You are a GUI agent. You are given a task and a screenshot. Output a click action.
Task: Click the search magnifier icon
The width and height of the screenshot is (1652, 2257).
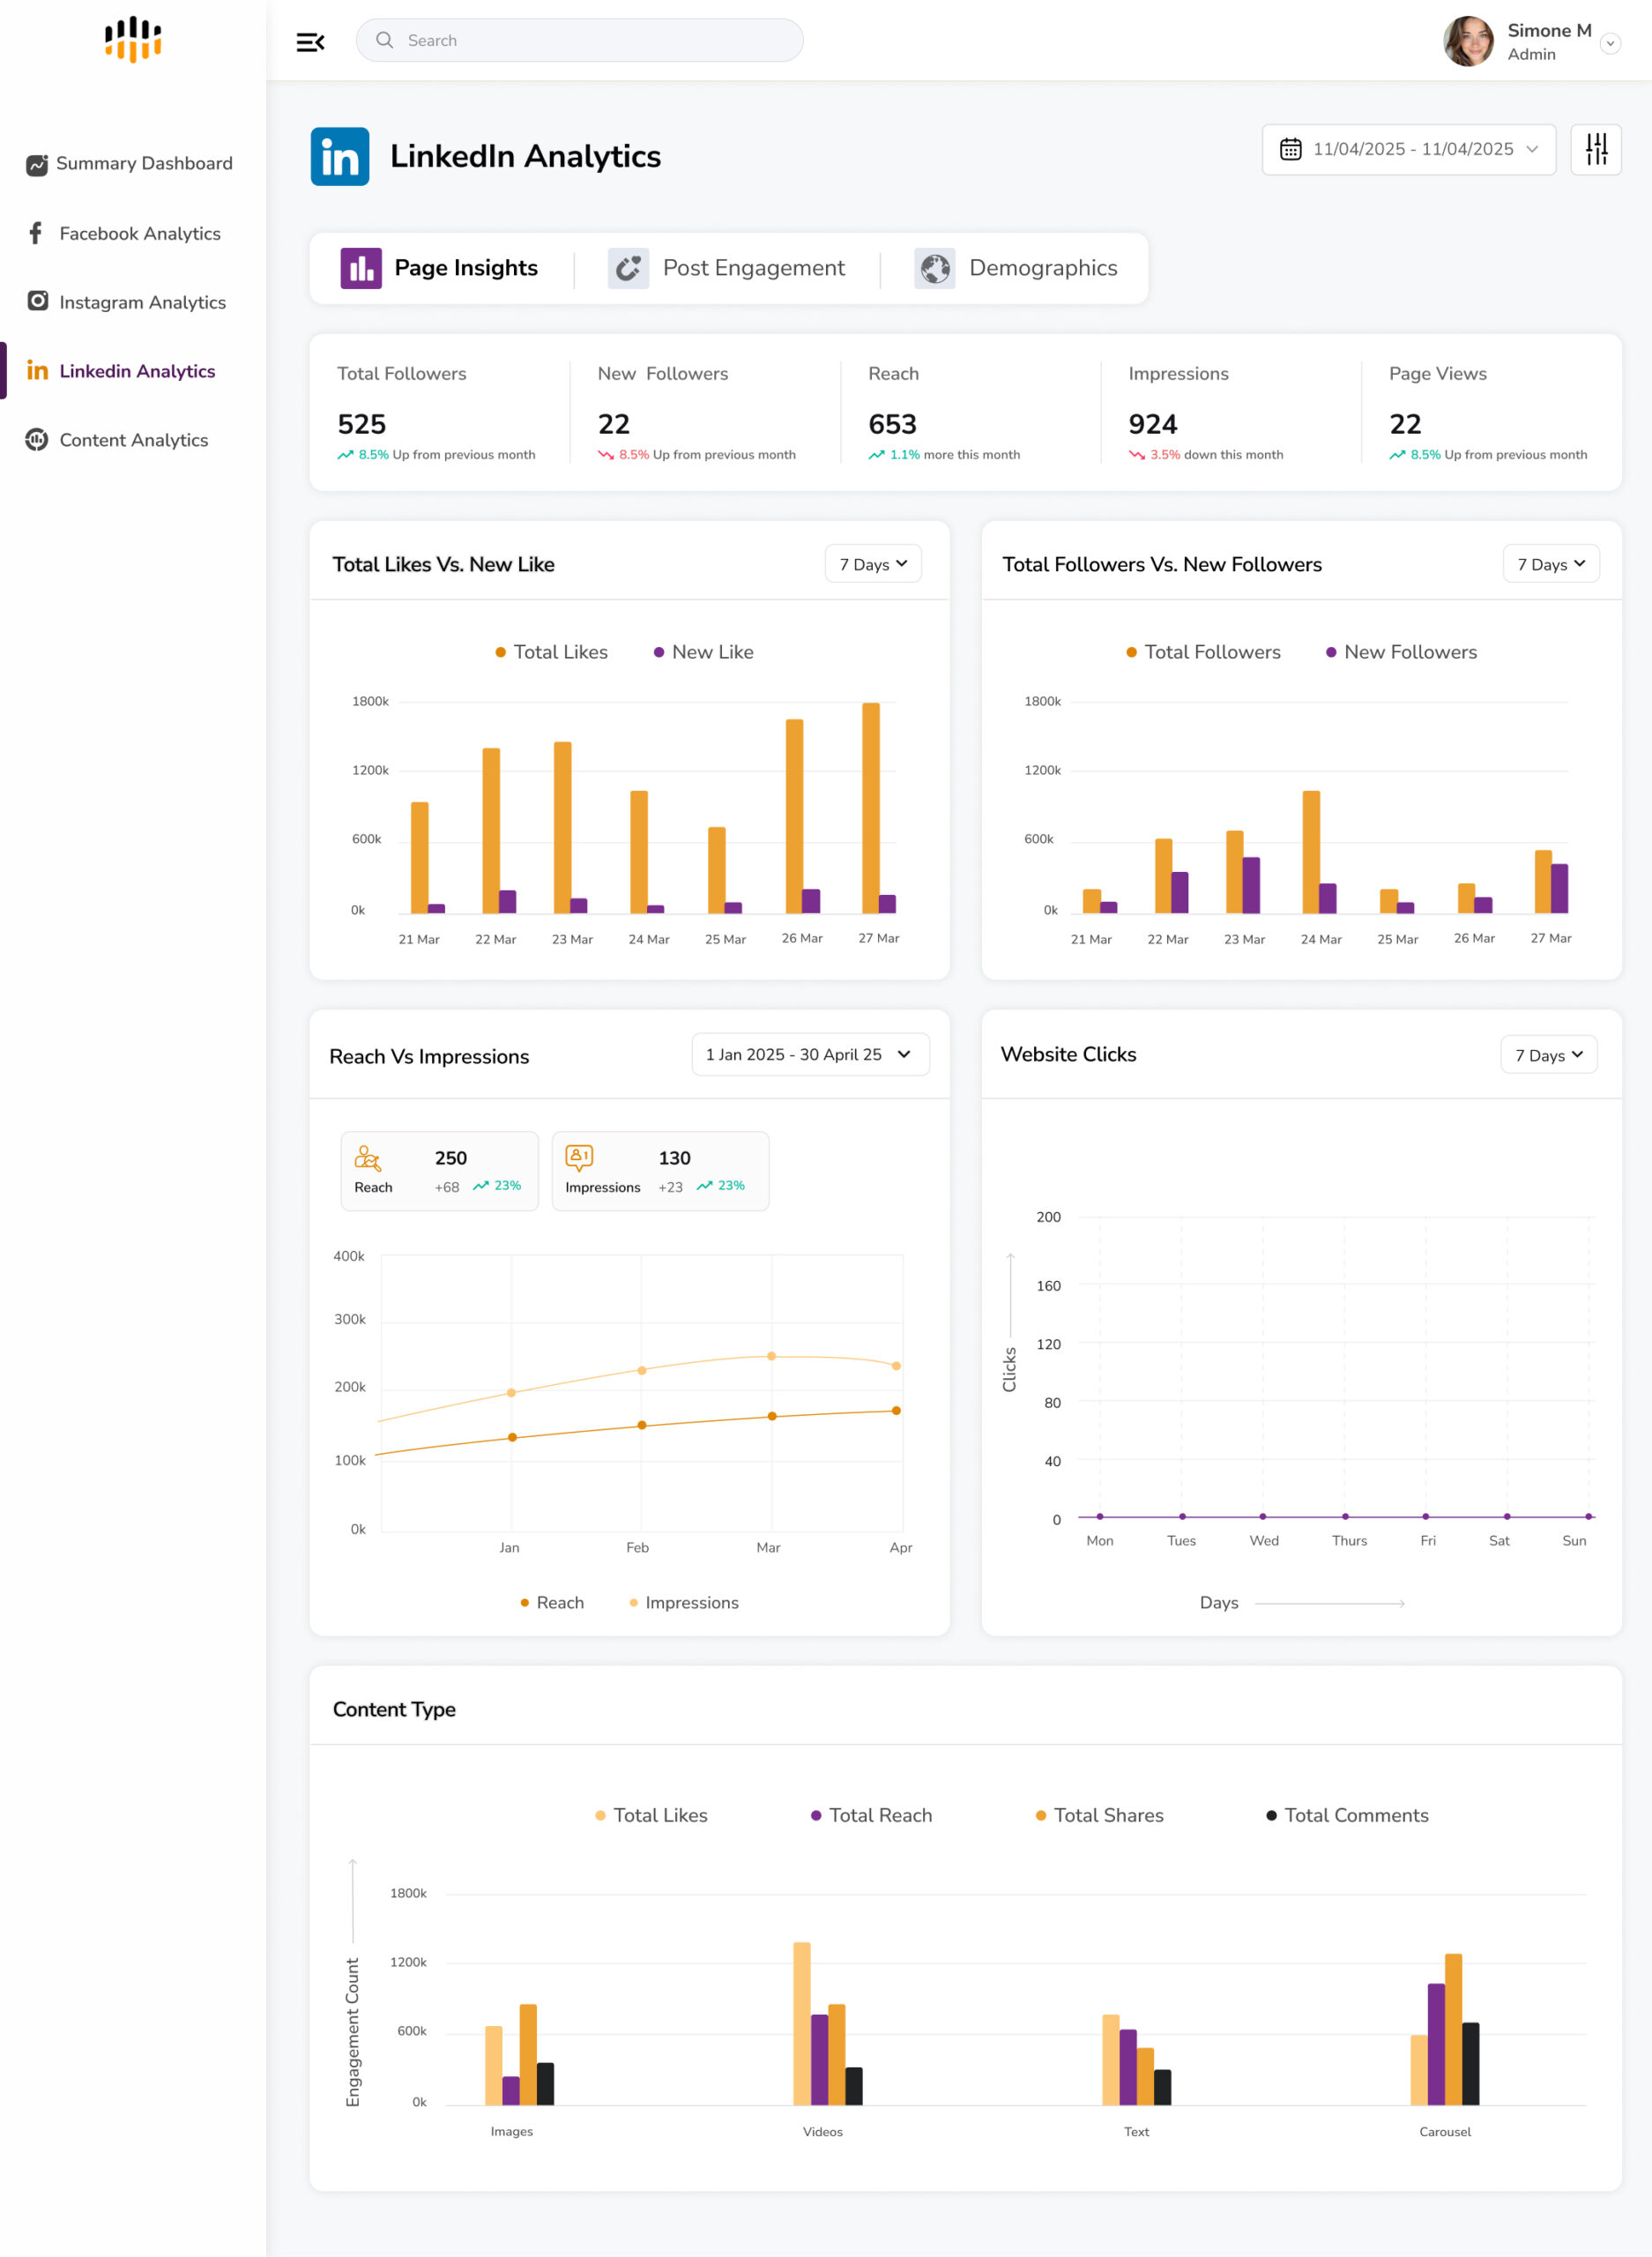point(384,40)
